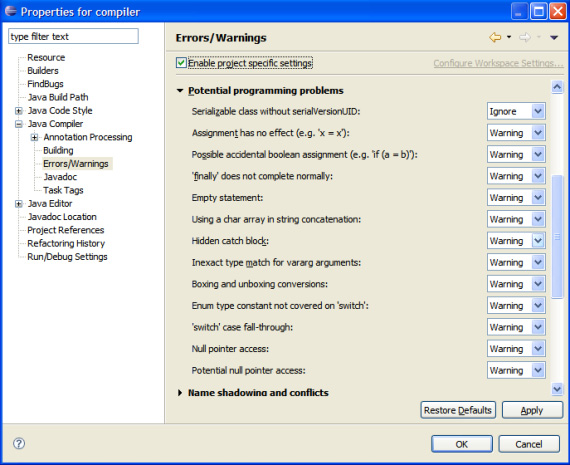
Task: Select Javadoc in the tree
Action: (60, 177)
